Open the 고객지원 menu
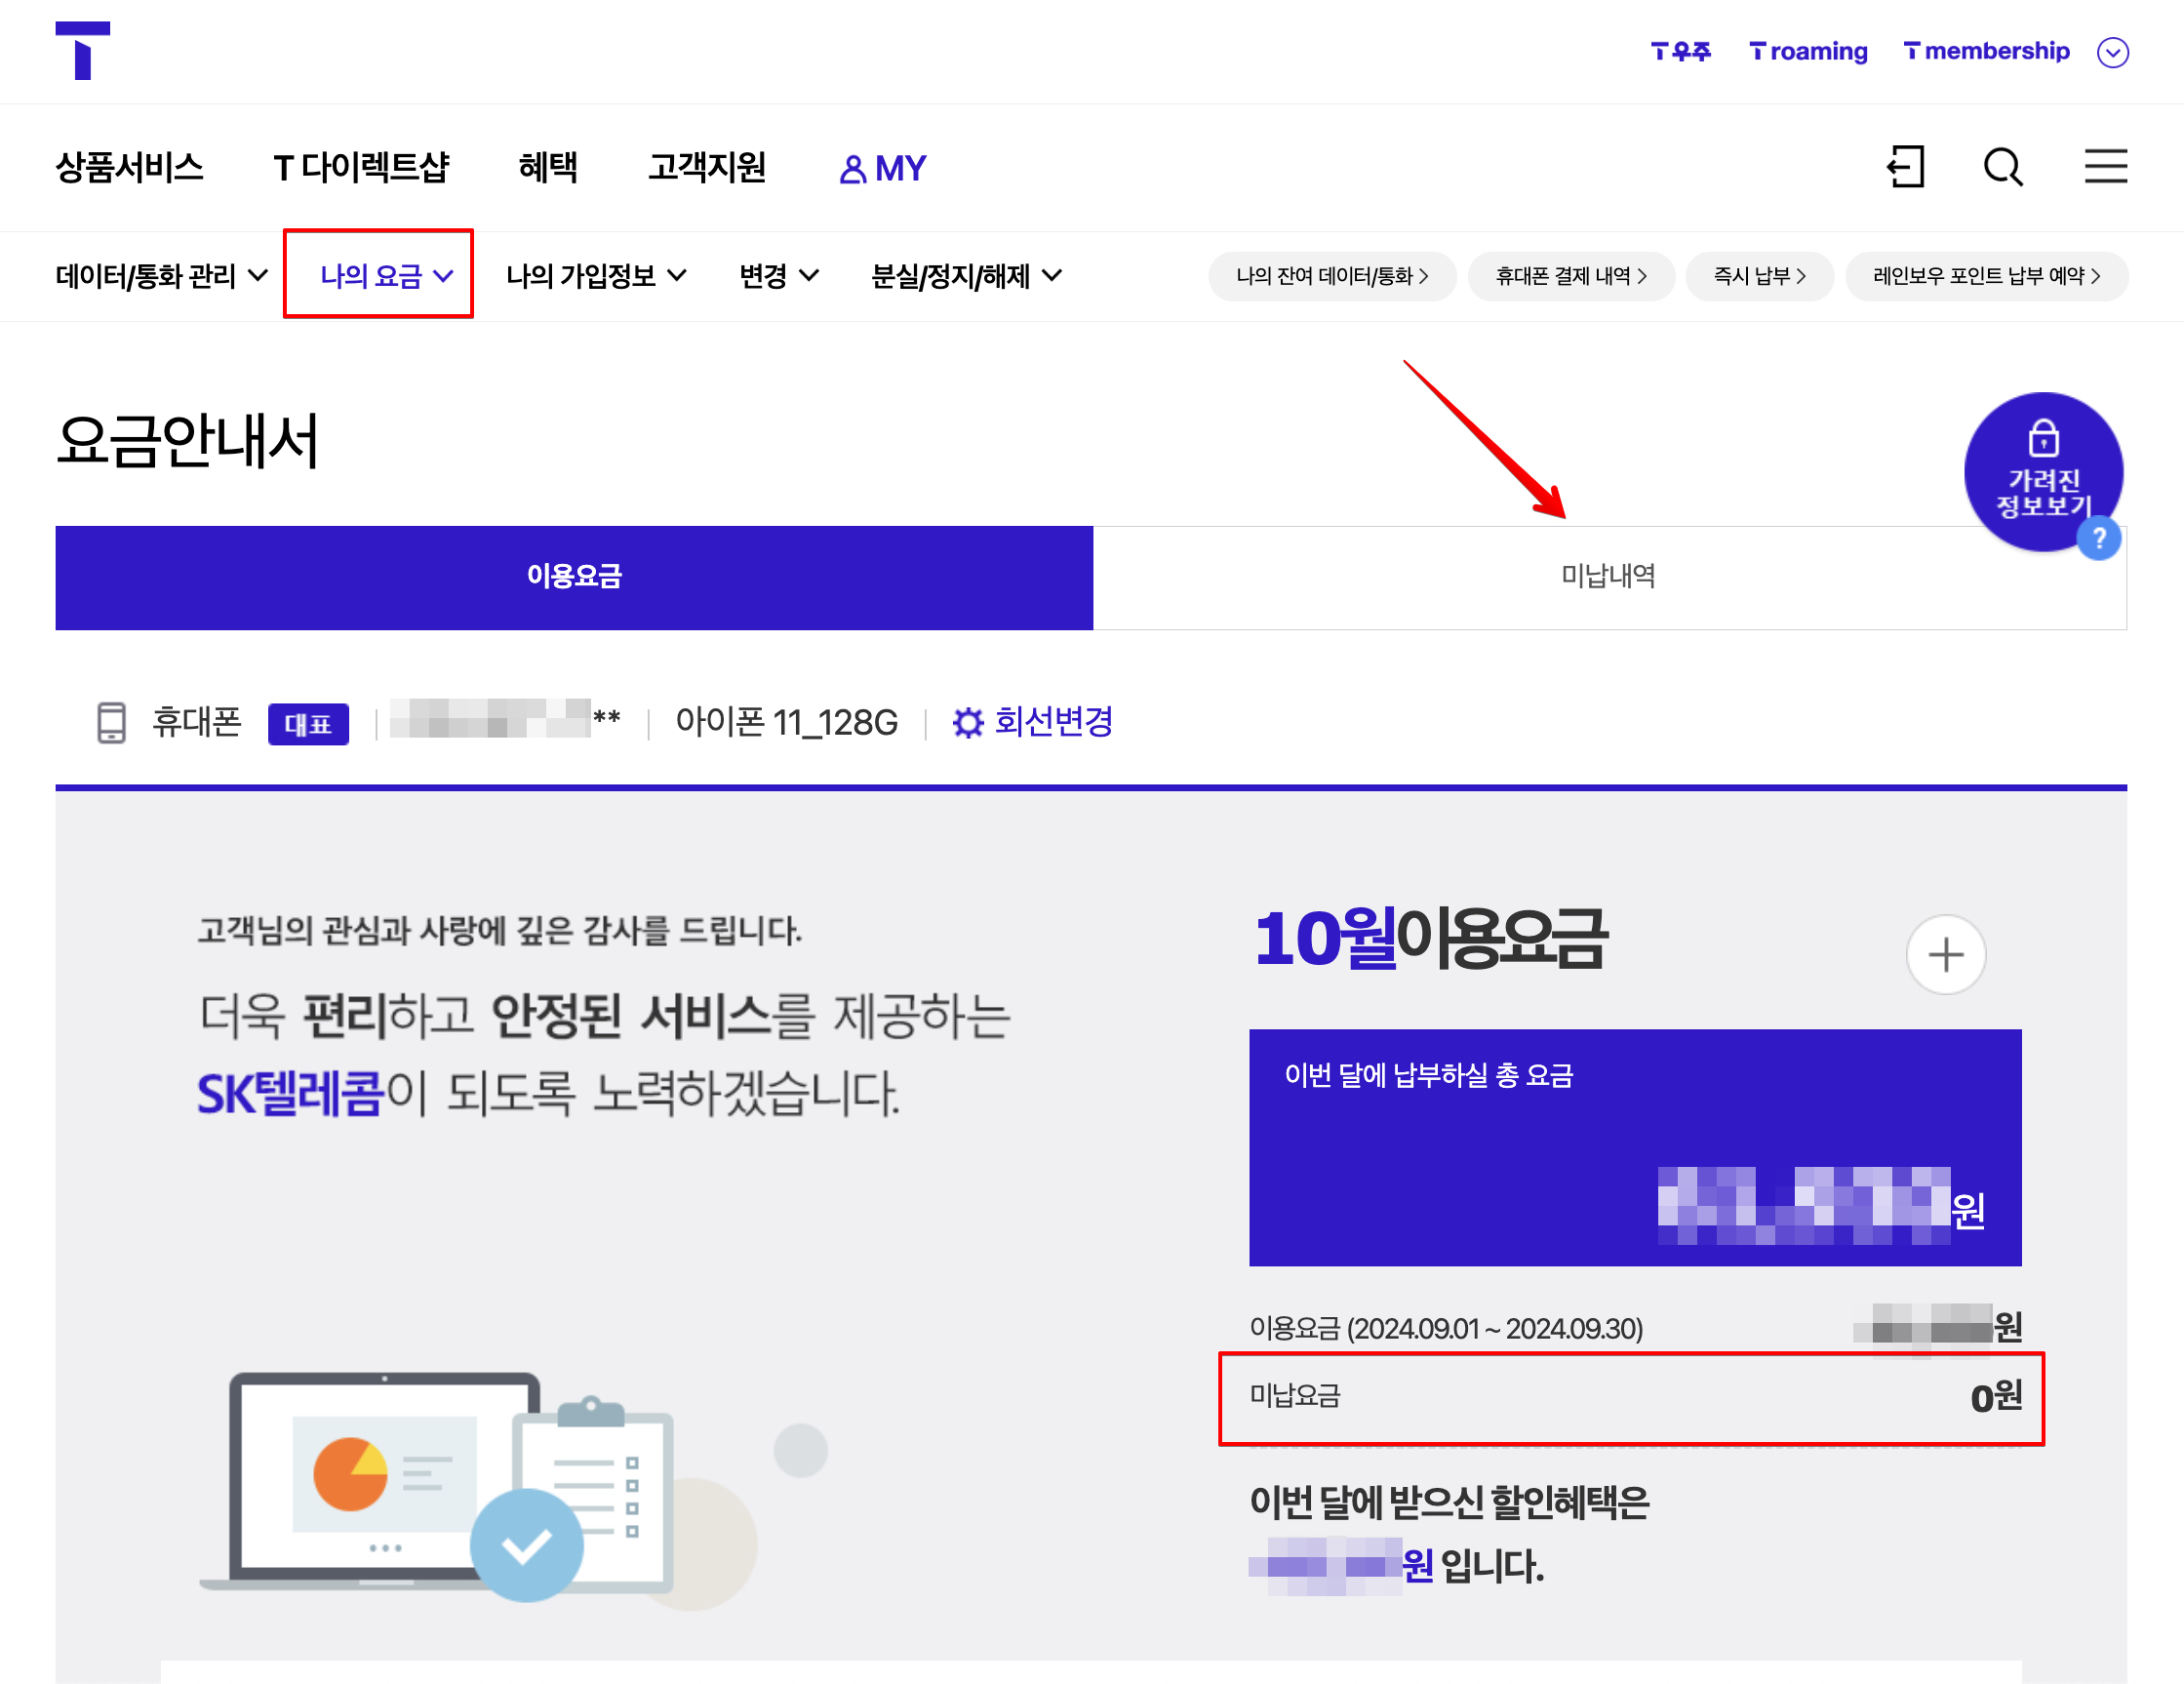 pyautogui.click(x=707, y=167)
